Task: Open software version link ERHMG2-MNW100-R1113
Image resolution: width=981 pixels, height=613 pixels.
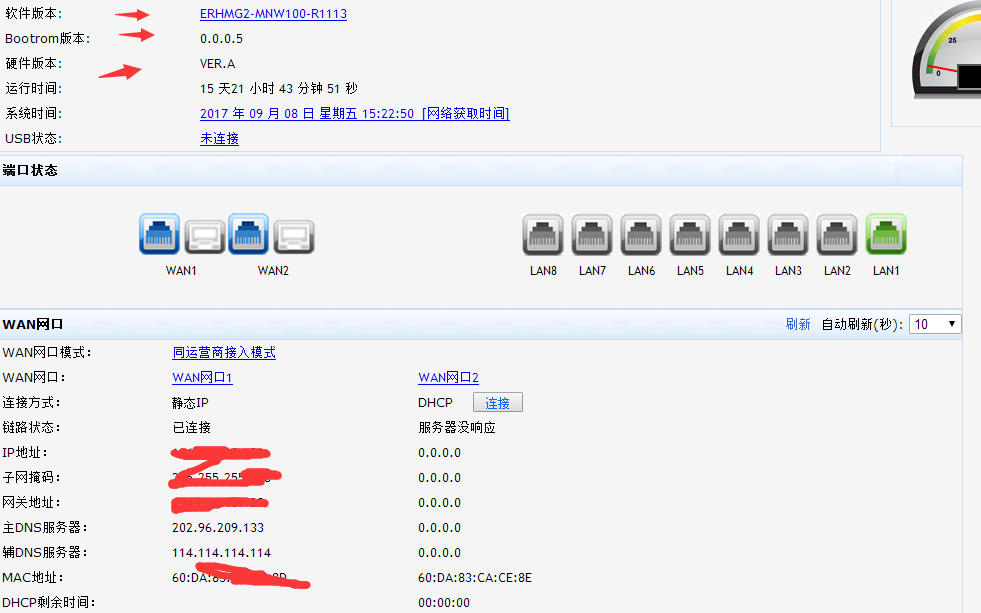Action: coord(273,14)
